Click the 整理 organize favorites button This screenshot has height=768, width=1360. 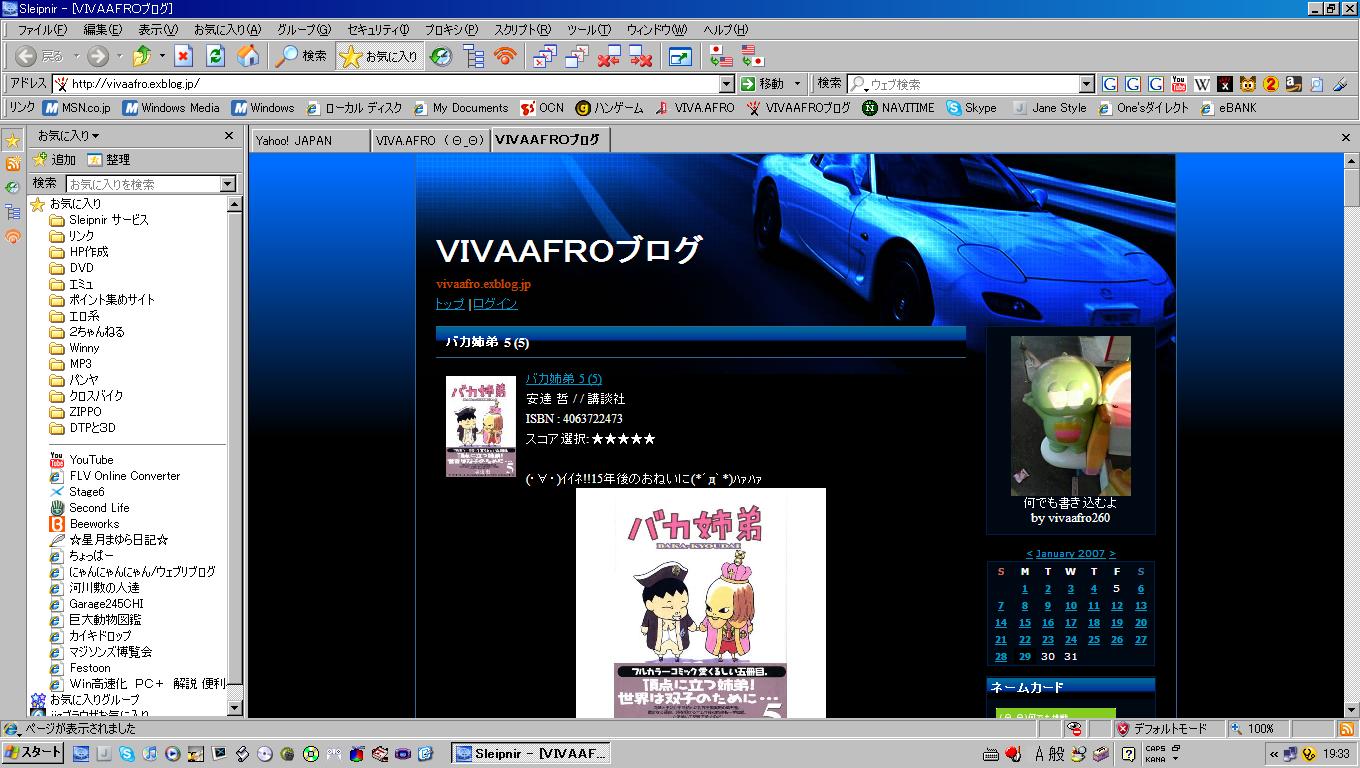click(108, 159)
